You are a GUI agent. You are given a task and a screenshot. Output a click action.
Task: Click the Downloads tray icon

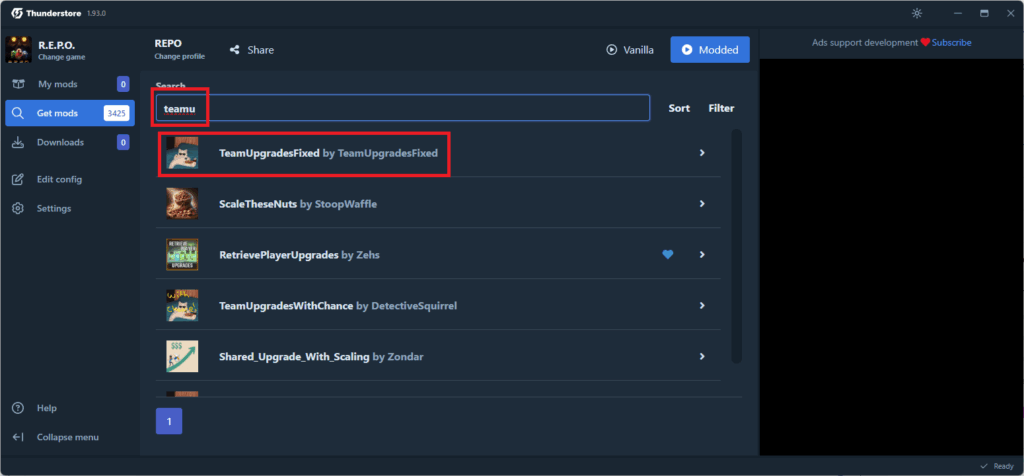(18, 142)
